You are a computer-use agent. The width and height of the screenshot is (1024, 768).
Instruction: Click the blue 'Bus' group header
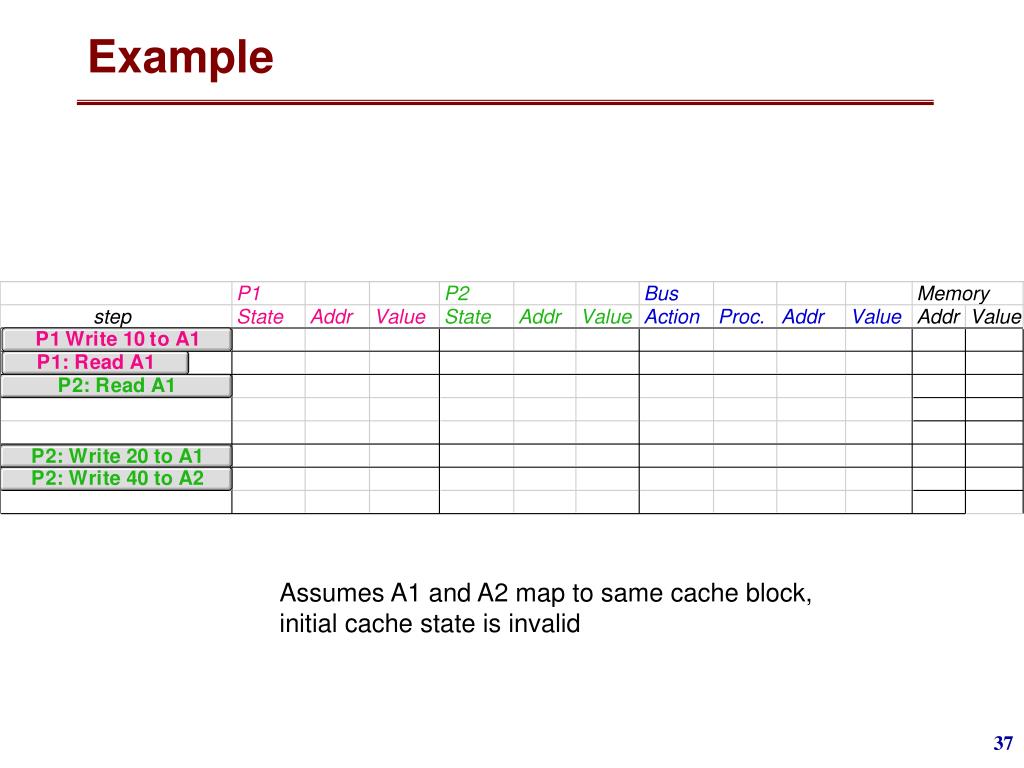point(661,293)
